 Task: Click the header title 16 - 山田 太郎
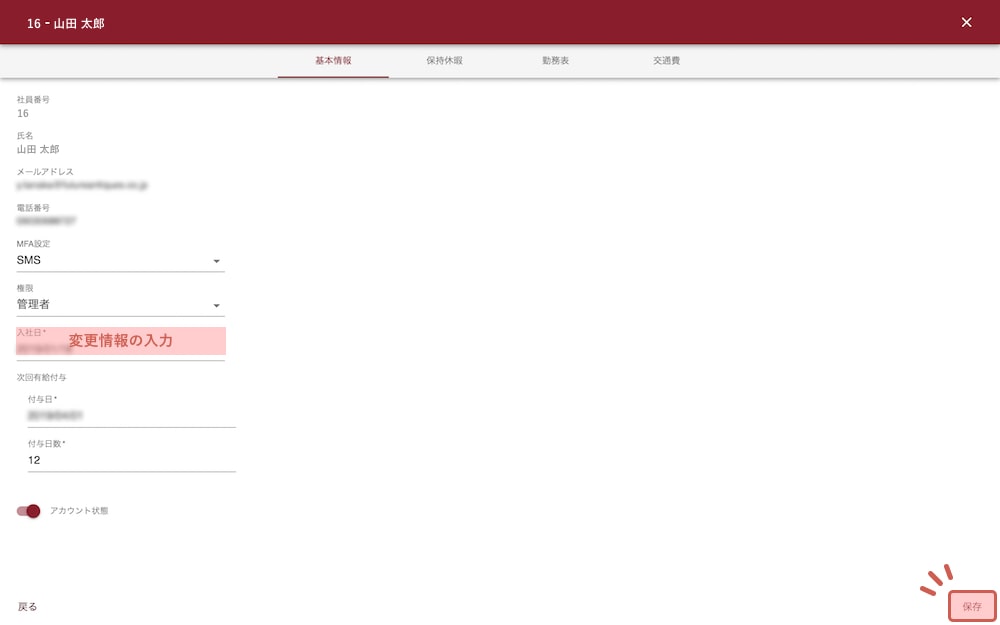tap(65, 23)
